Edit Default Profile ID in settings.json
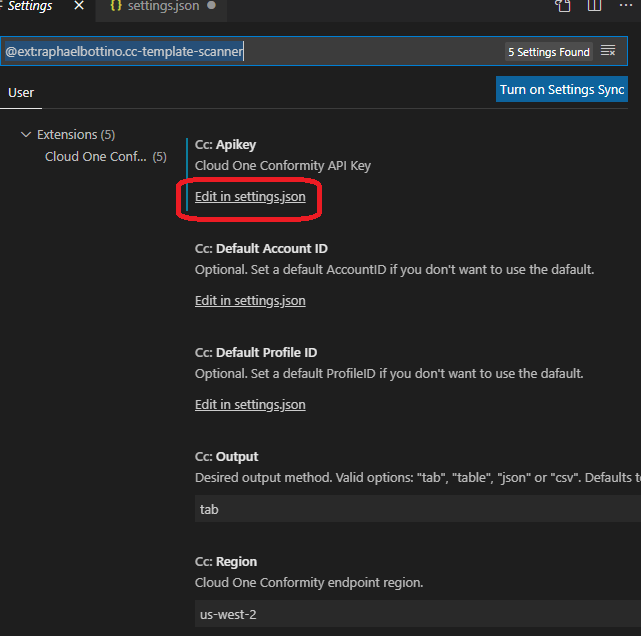 [250, 404]
